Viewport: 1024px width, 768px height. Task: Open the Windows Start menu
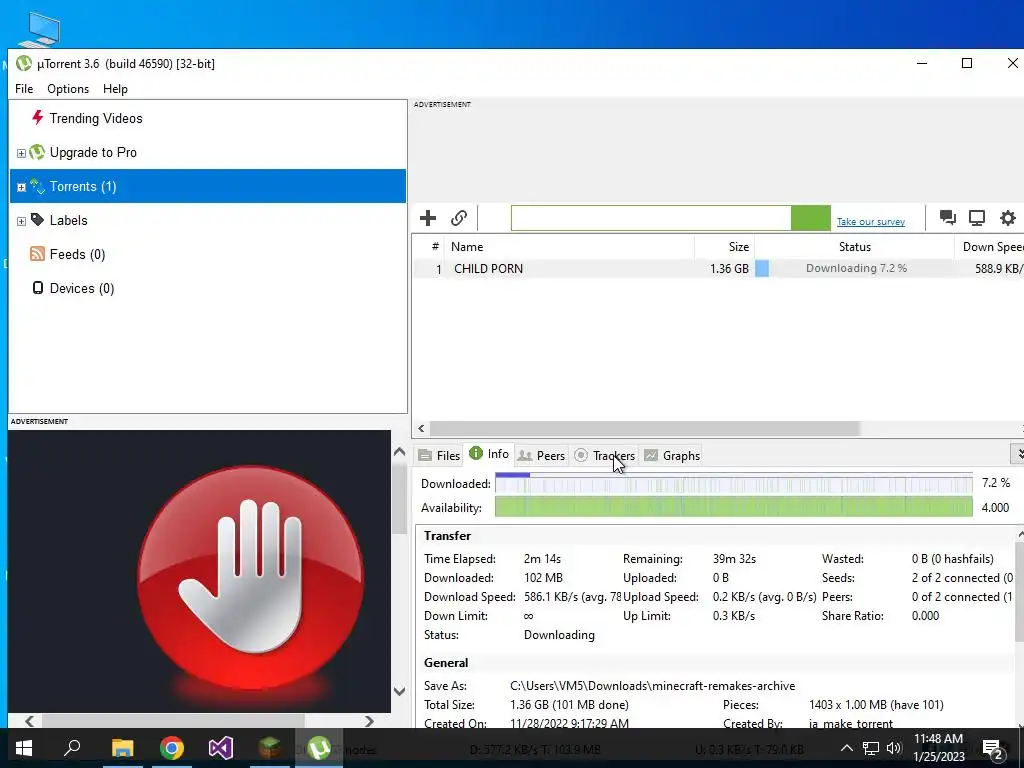click(x=24, y=748)
